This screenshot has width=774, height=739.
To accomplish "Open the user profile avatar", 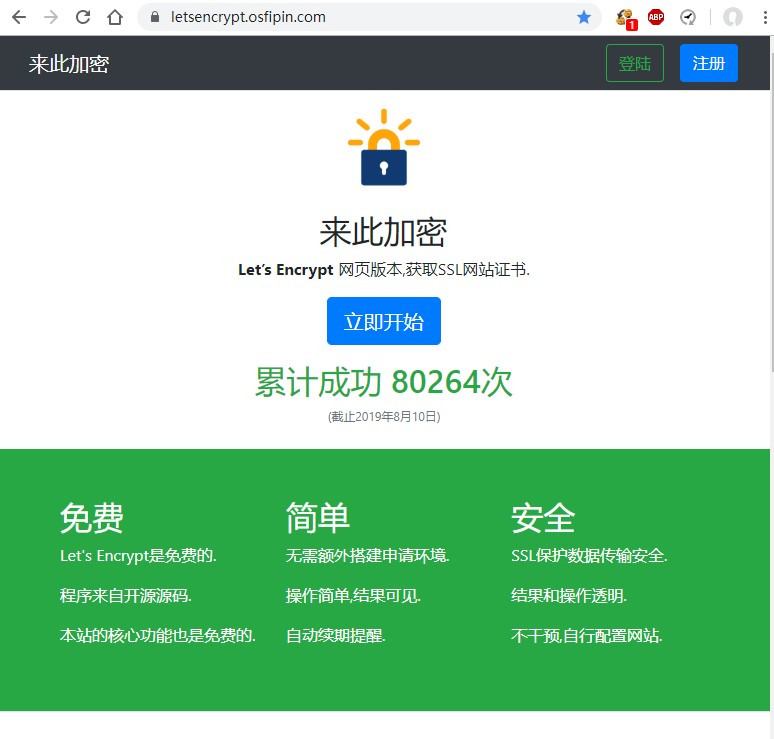I will (x=733, y=17).
